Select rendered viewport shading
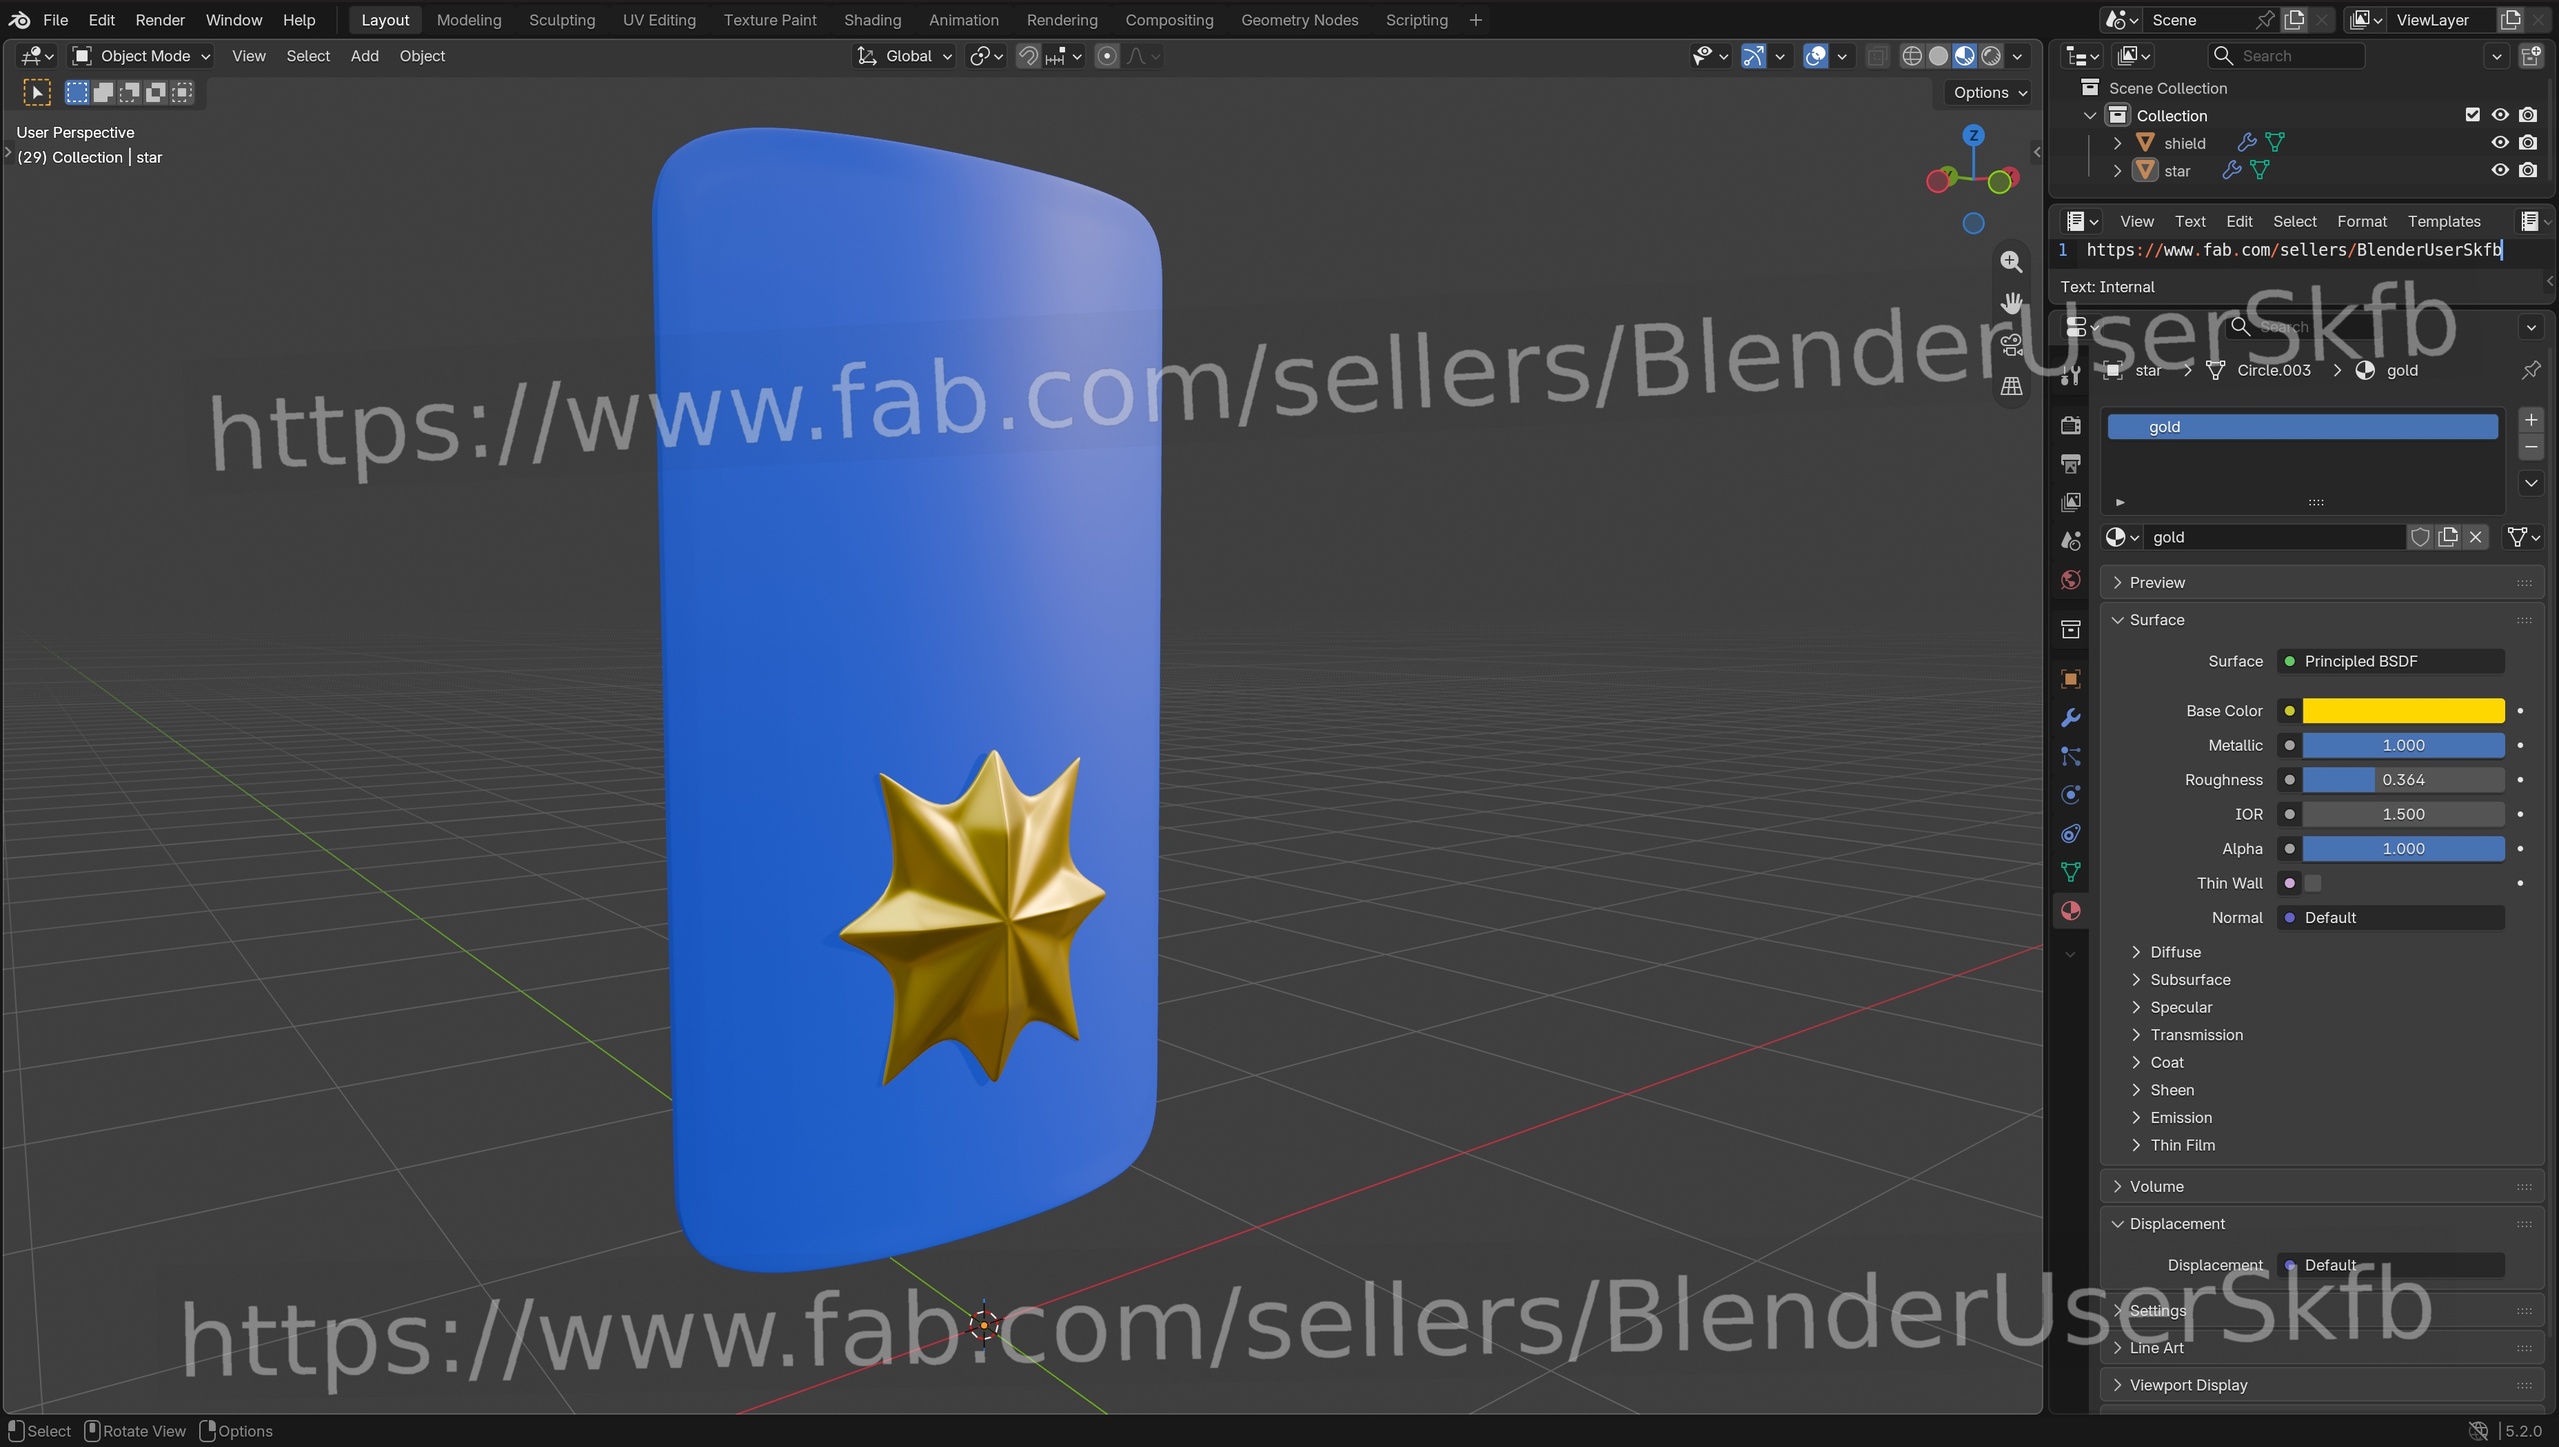Image resolution: width=2559 pixels, height=1447 pixels. (x=1991, y=56)
